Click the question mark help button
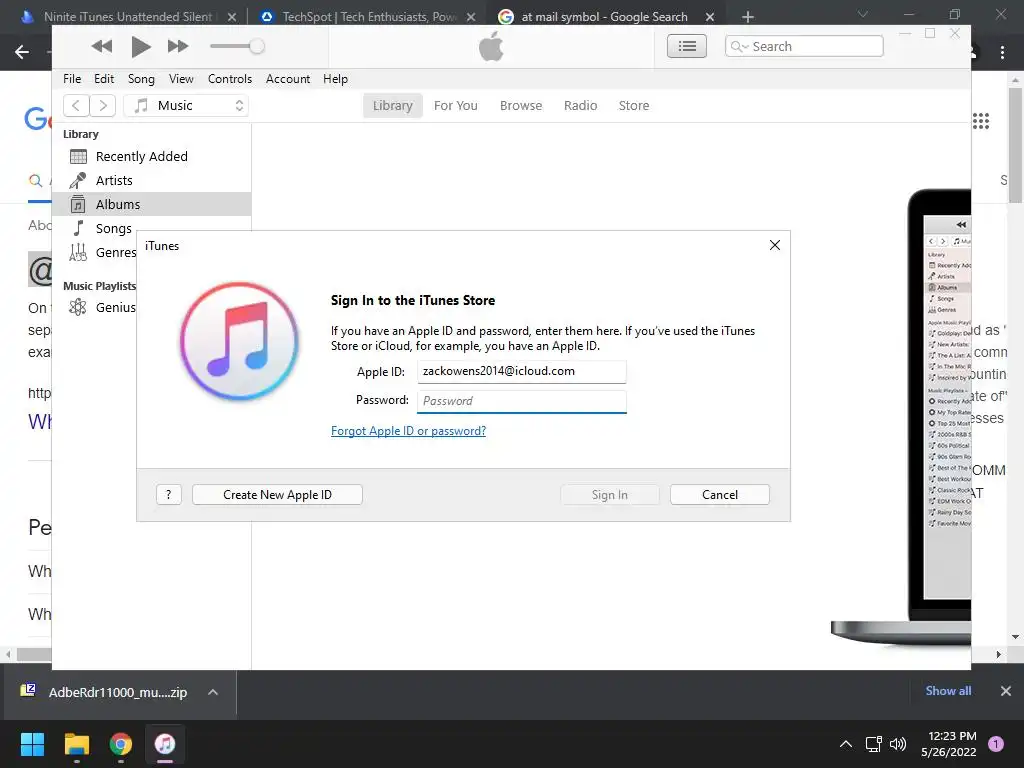Viewport: 1024px width, 768px height. (168, 494)
